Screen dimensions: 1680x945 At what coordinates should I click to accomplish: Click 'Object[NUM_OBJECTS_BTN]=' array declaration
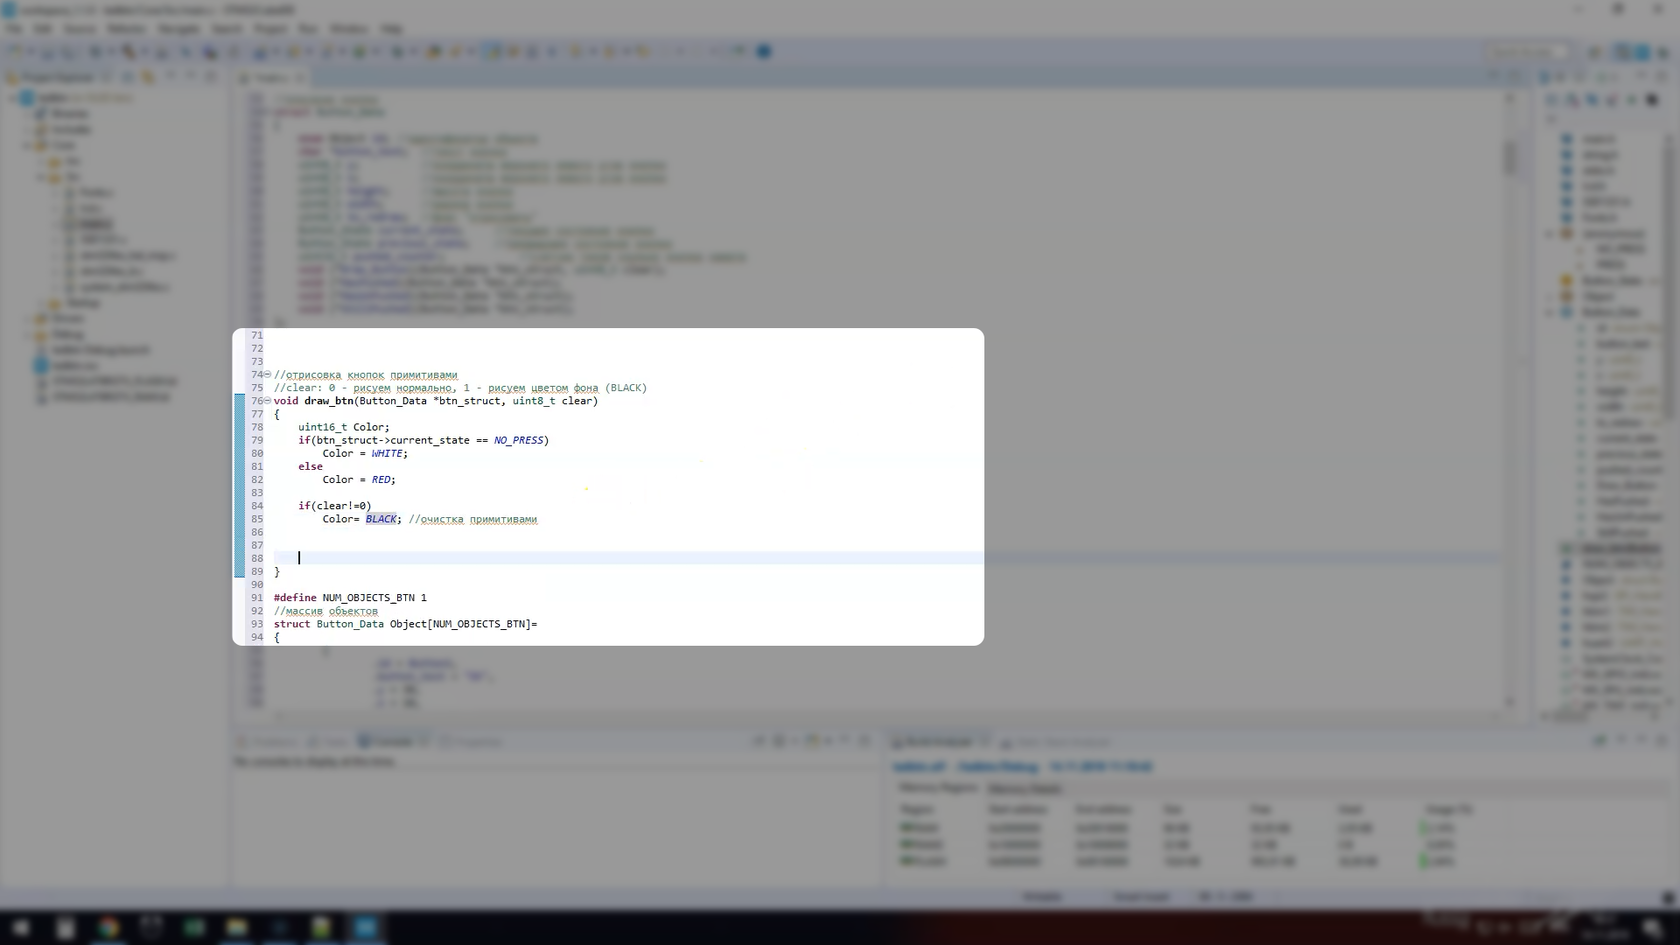pos(463,624)
